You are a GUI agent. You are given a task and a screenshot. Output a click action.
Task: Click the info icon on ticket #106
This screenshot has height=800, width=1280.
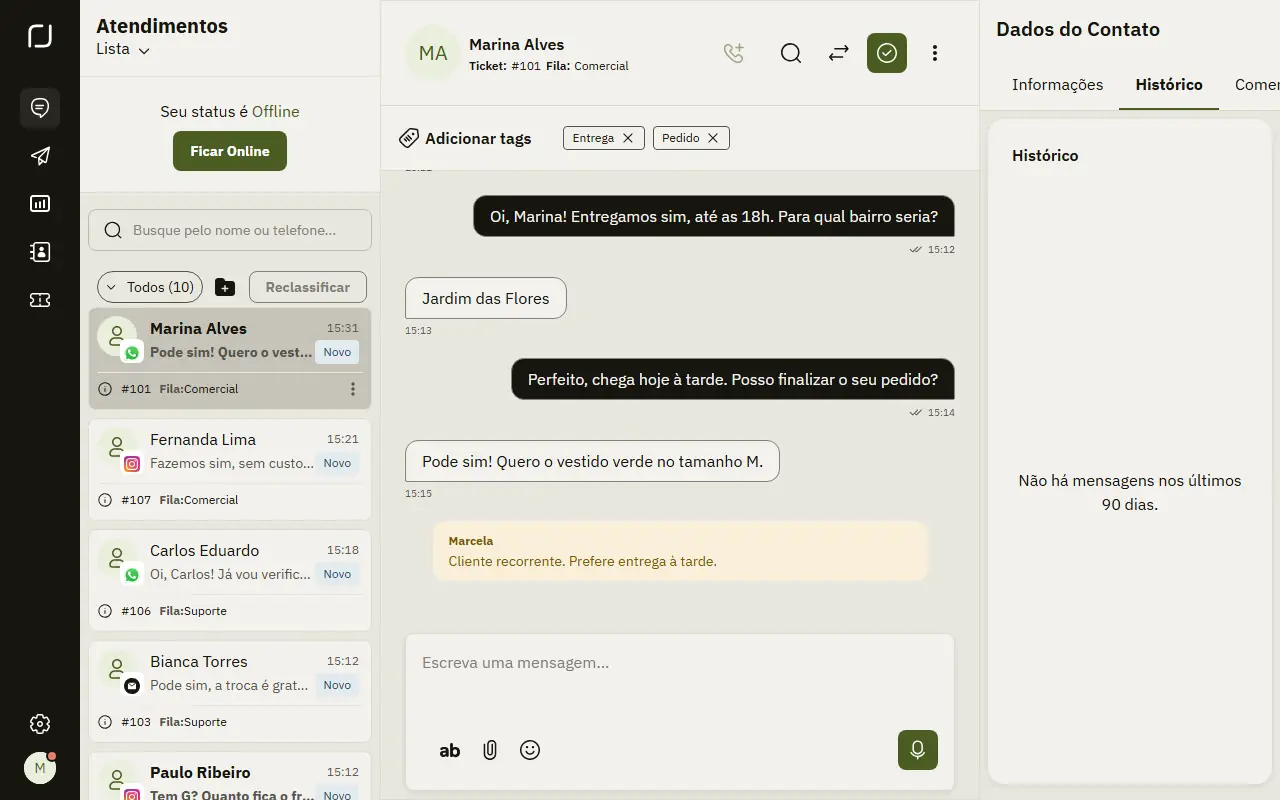105,611
